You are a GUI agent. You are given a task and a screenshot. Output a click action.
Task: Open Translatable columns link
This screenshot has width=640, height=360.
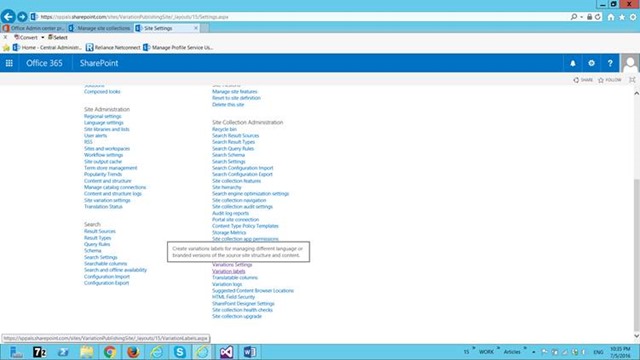point(235,278)
